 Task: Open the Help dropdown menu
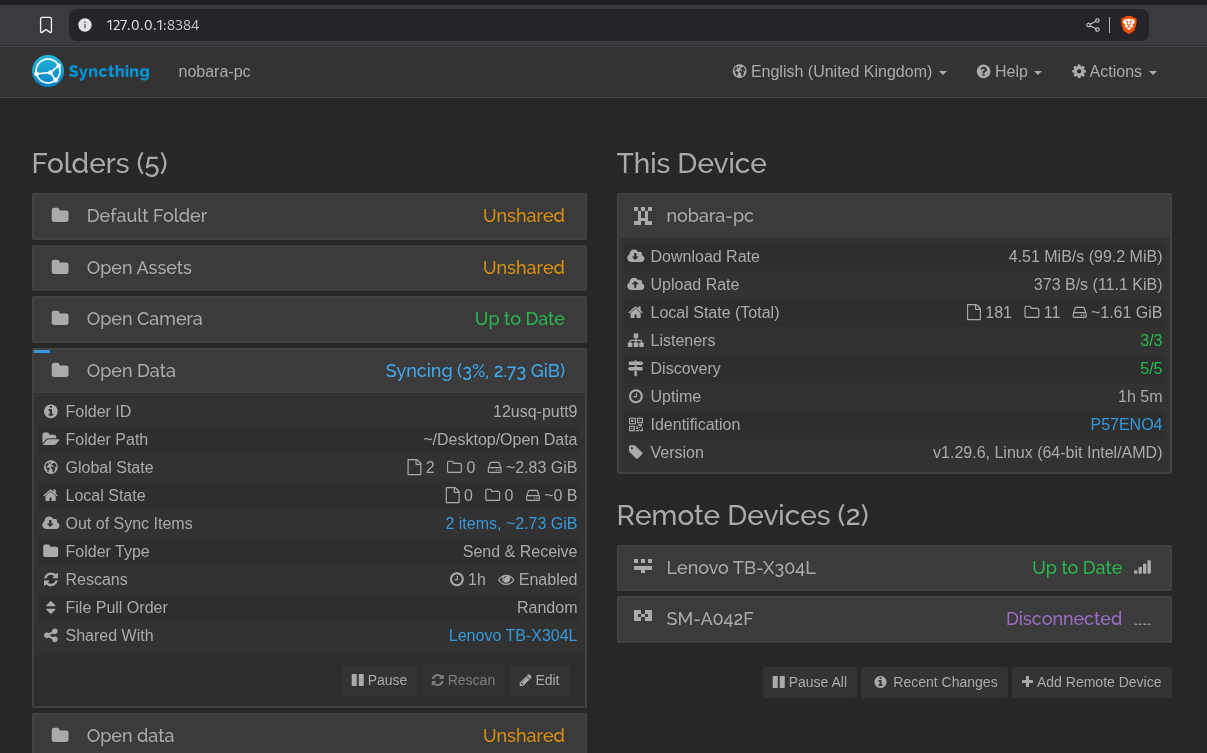coord(1010,71)
